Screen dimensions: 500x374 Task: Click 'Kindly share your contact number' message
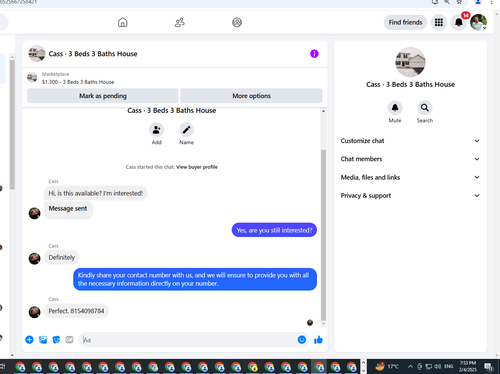pos(195,279)
